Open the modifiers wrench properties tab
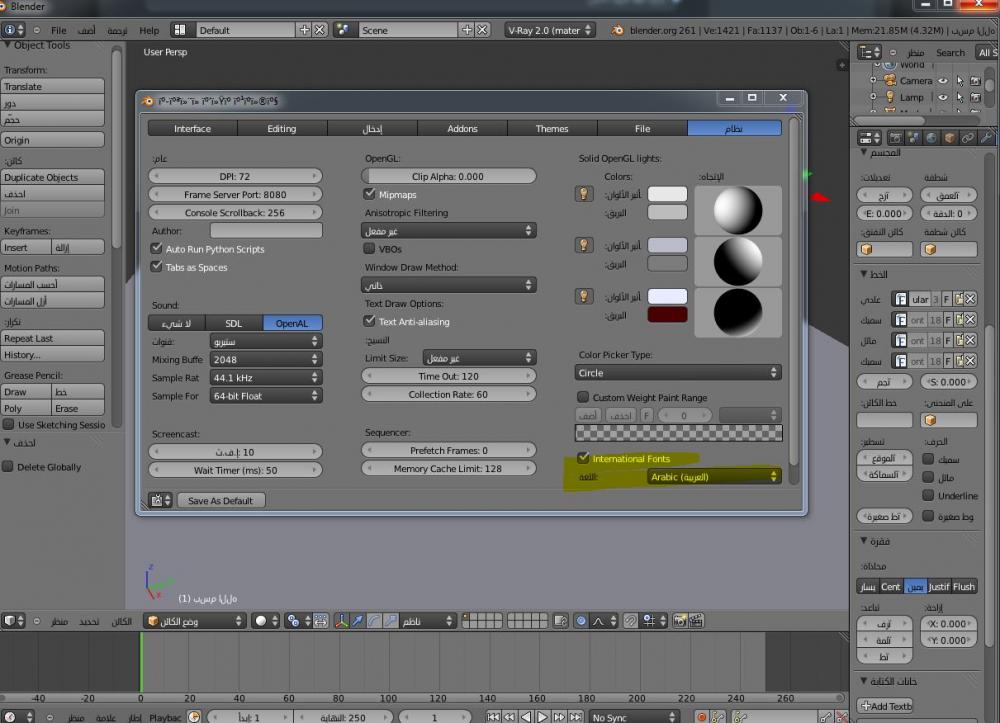Screen dimensions: 1000x723 click(x=985, y=138)
